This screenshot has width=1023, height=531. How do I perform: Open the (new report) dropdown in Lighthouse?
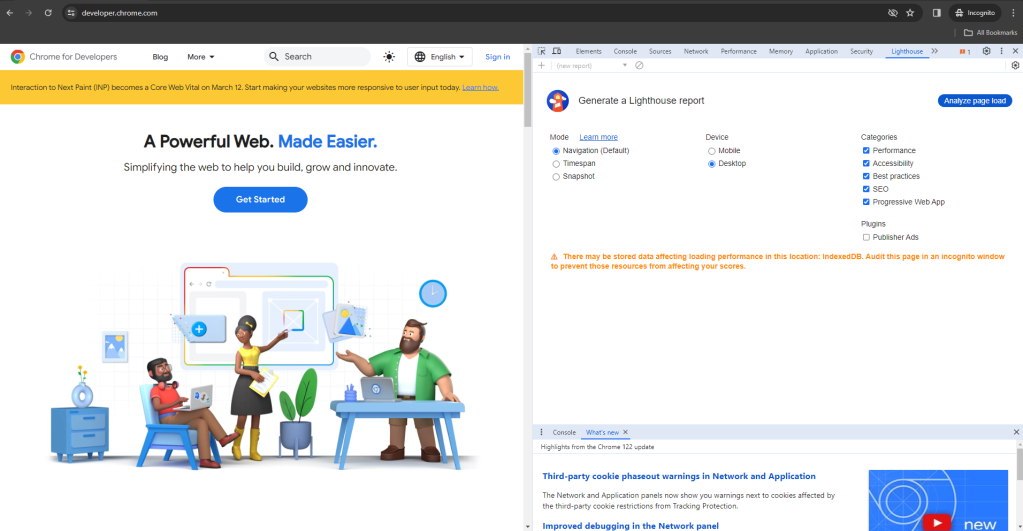tap(590, 65)
